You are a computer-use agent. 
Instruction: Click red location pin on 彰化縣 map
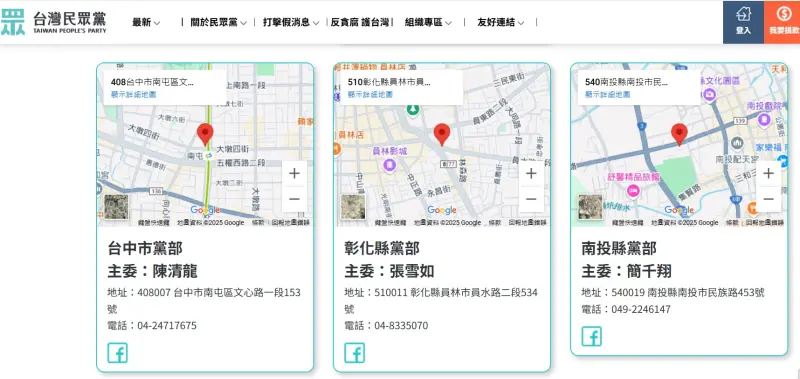click(442, 134)
